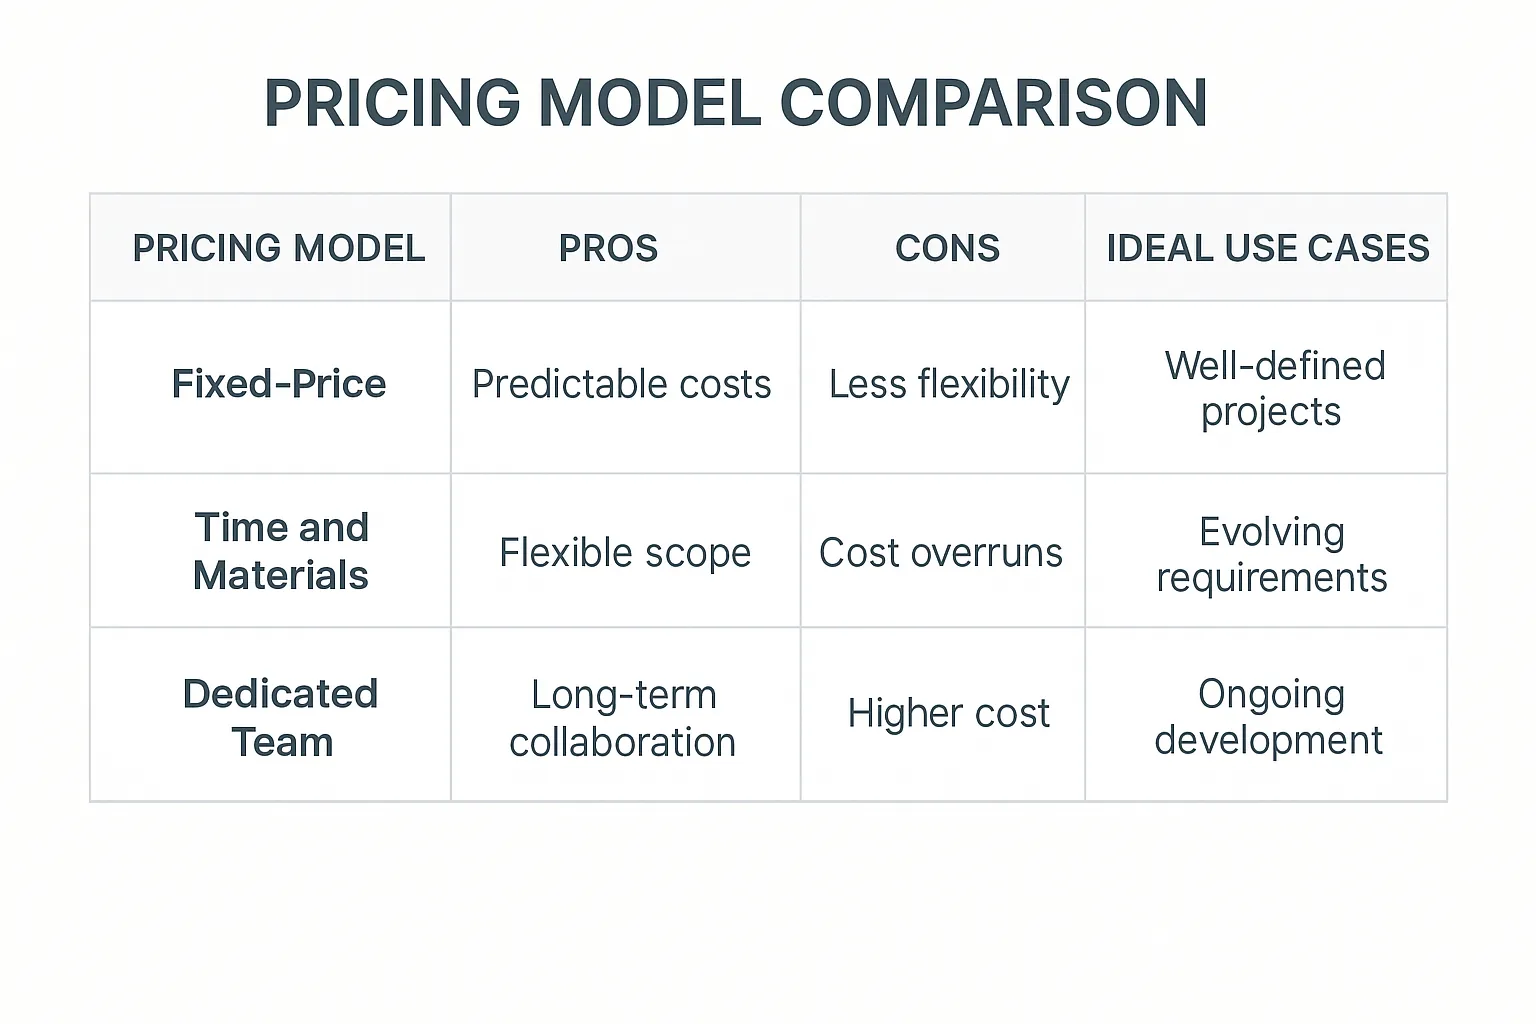Click the Flexible scope cell
The height and width of the screenshot is (1024, 1536).
point(624,553)
